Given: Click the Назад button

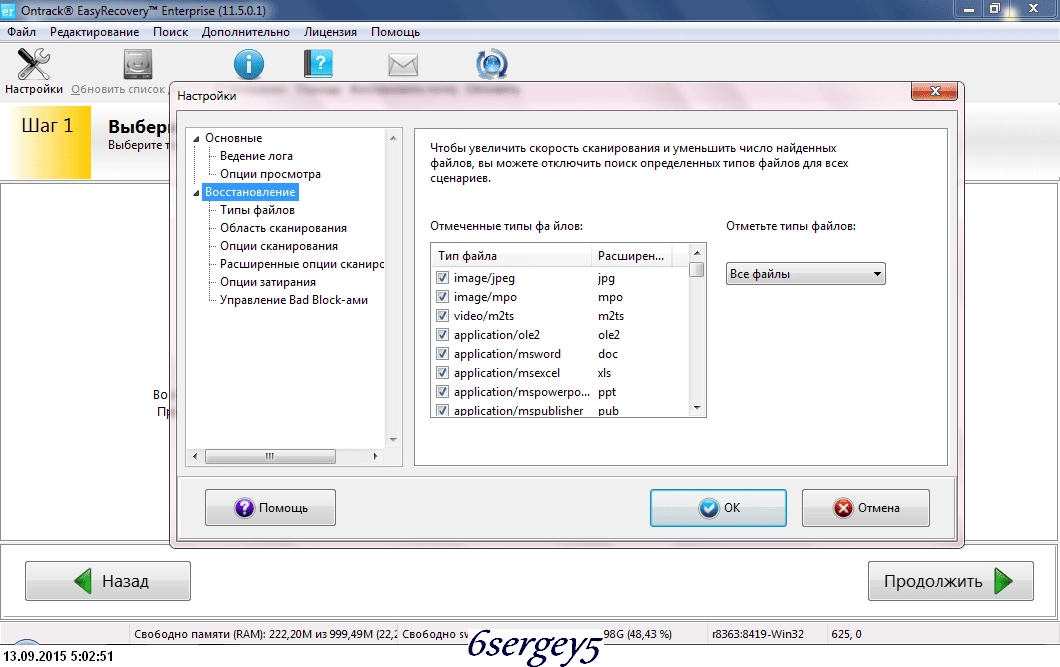Looking at the screenshot, I should [x=108, y=581].
